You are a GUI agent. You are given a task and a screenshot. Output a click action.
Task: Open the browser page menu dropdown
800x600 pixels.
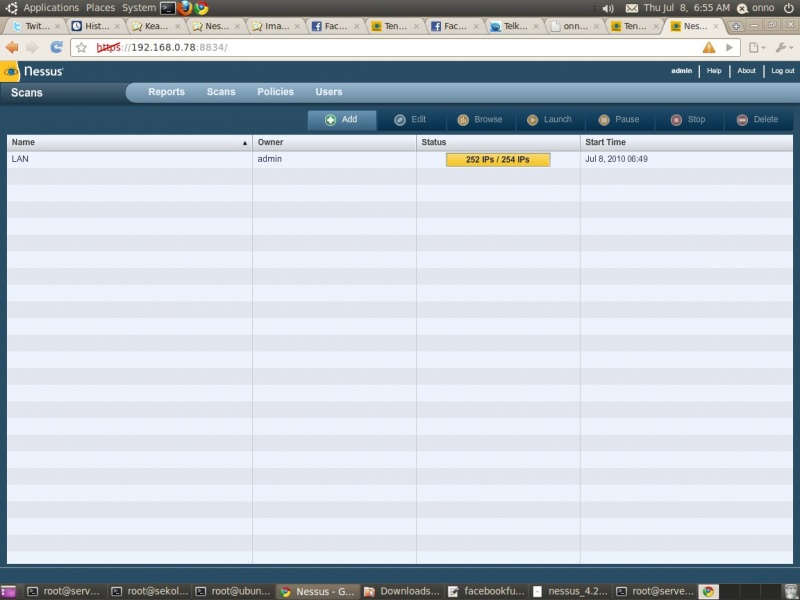759,47
